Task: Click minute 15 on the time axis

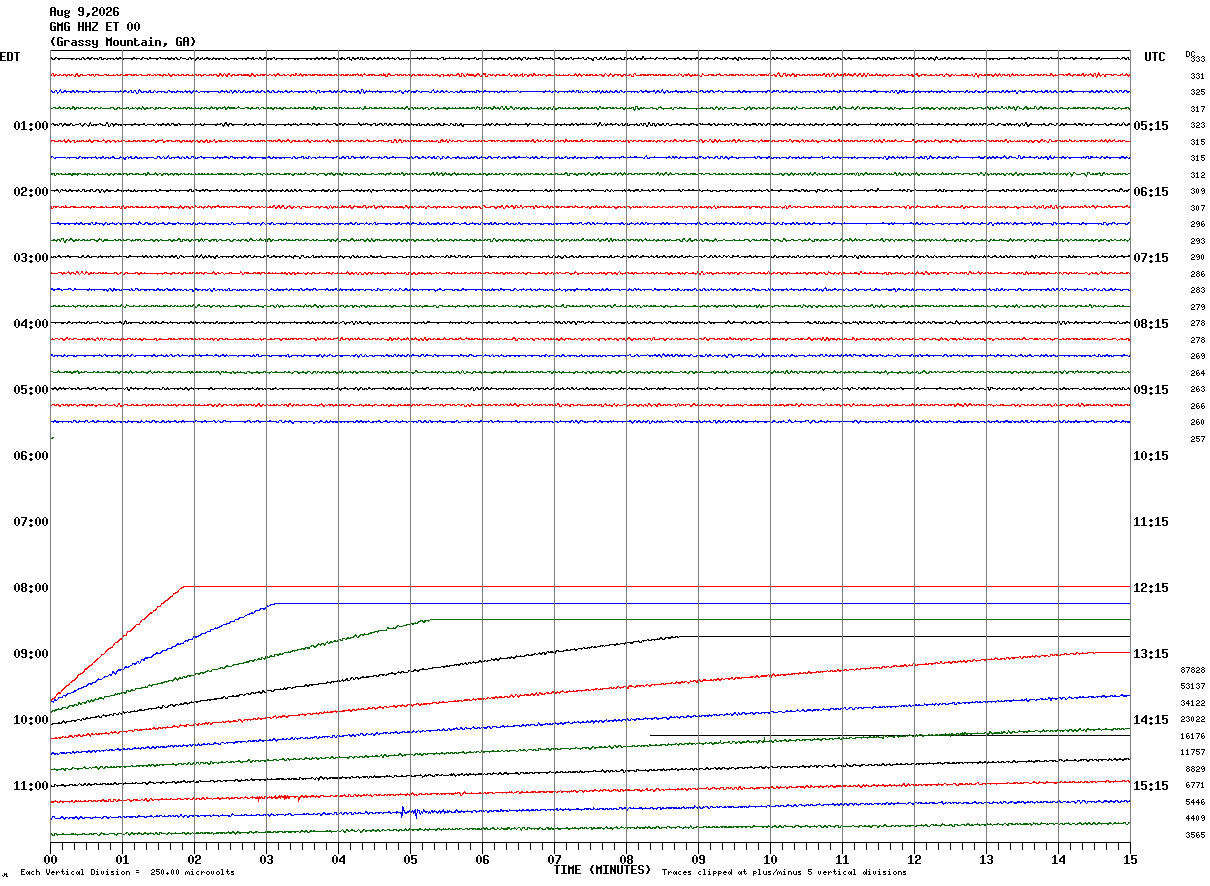Action: point(1130,859)
